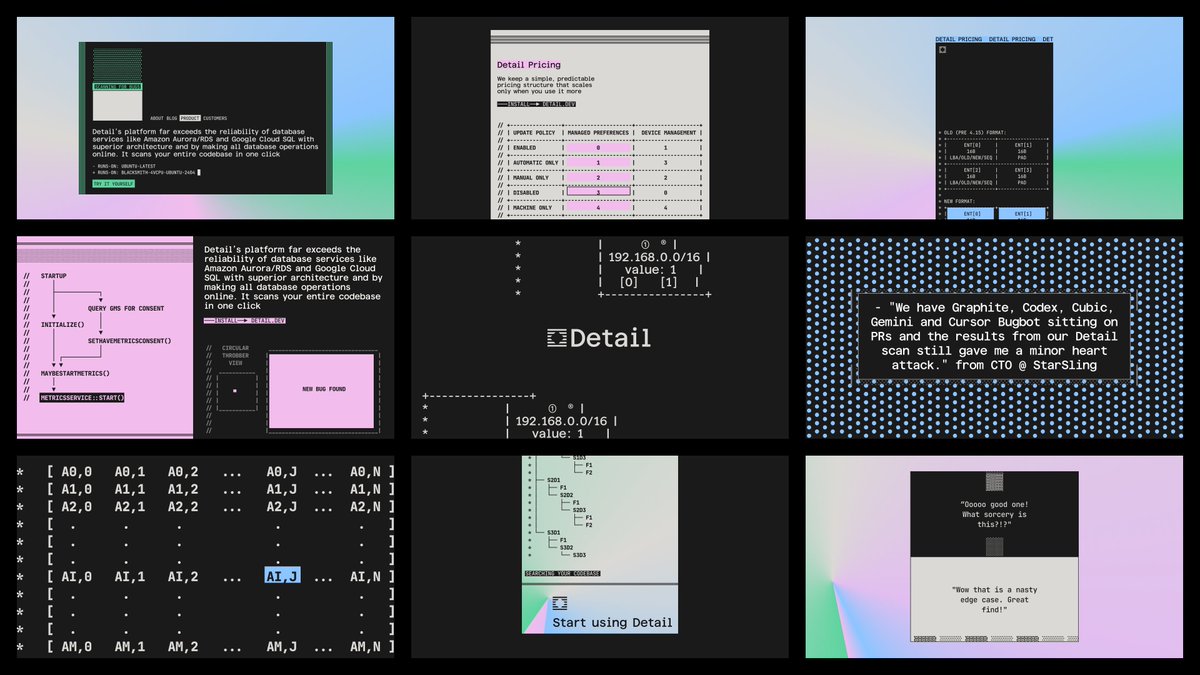
Task: Open the ABOUT nav item
Action: point(157,118)
